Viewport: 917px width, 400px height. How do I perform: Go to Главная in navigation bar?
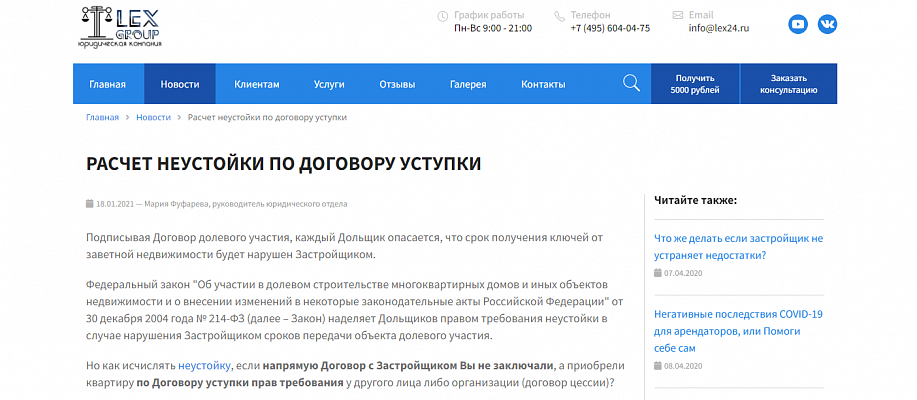coord(108,84)
